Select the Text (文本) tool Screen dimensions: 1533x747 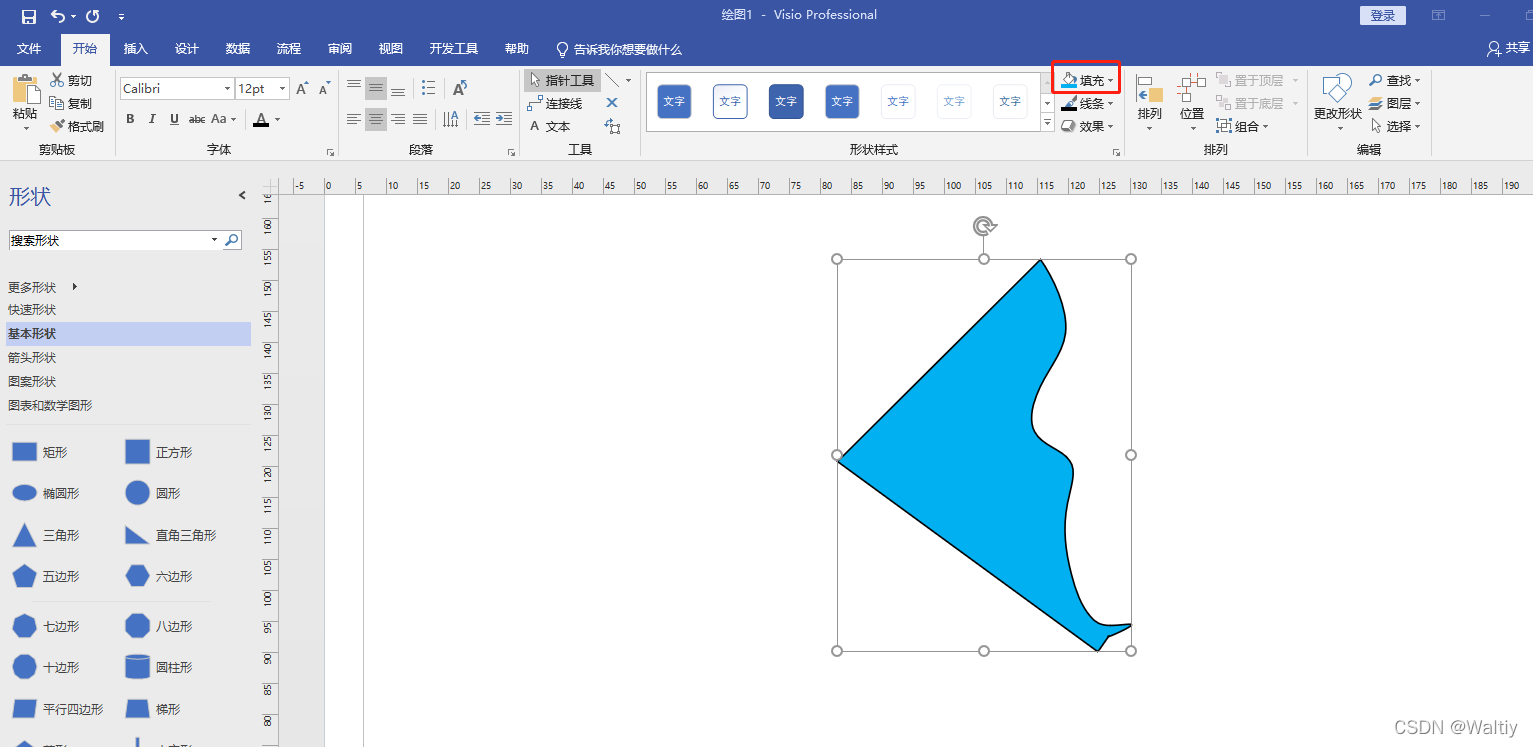click(x=550, y=126)
